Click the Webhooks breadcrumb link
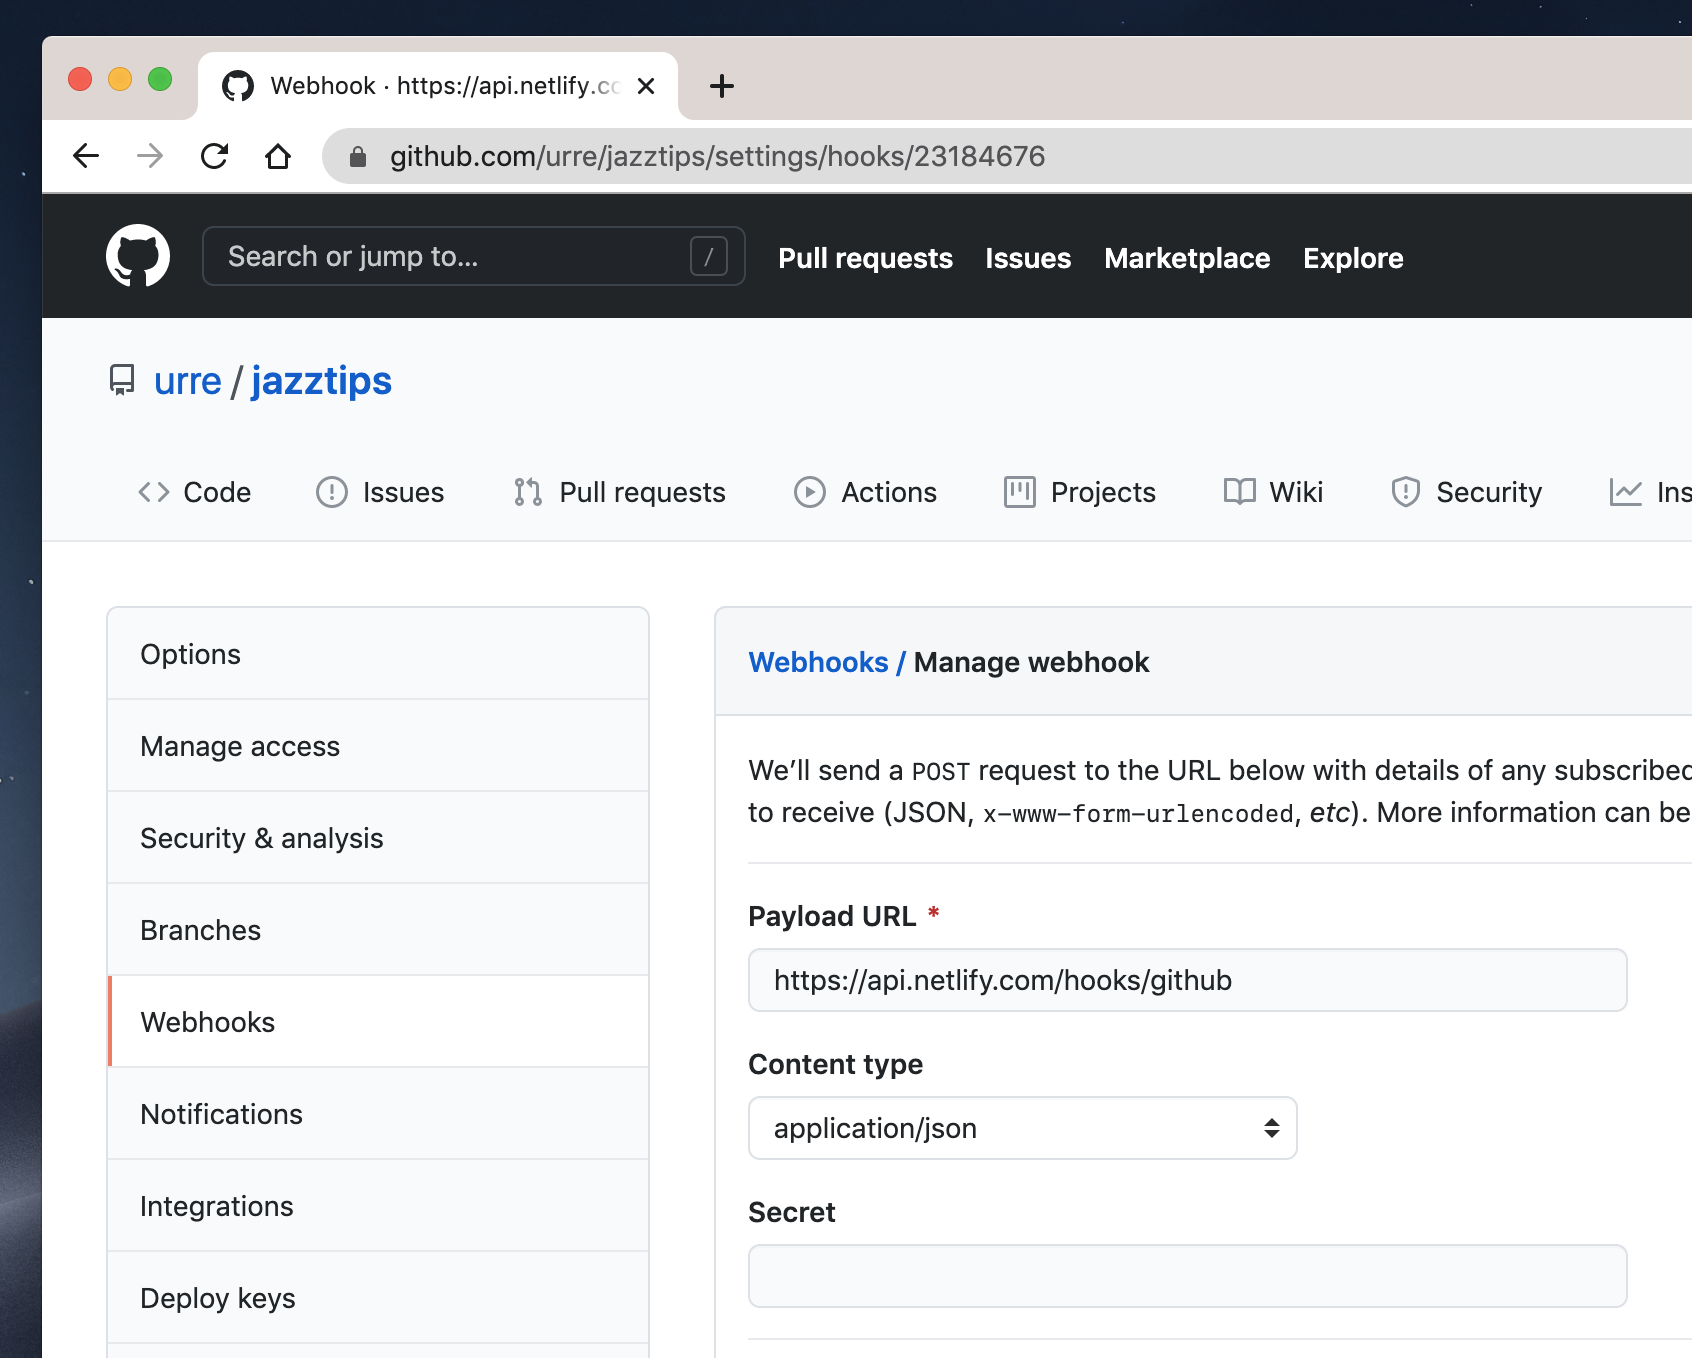Image resolution: width=1692 pixels, height=1358 pixels. pyautogui.click(x=818, y=662)
